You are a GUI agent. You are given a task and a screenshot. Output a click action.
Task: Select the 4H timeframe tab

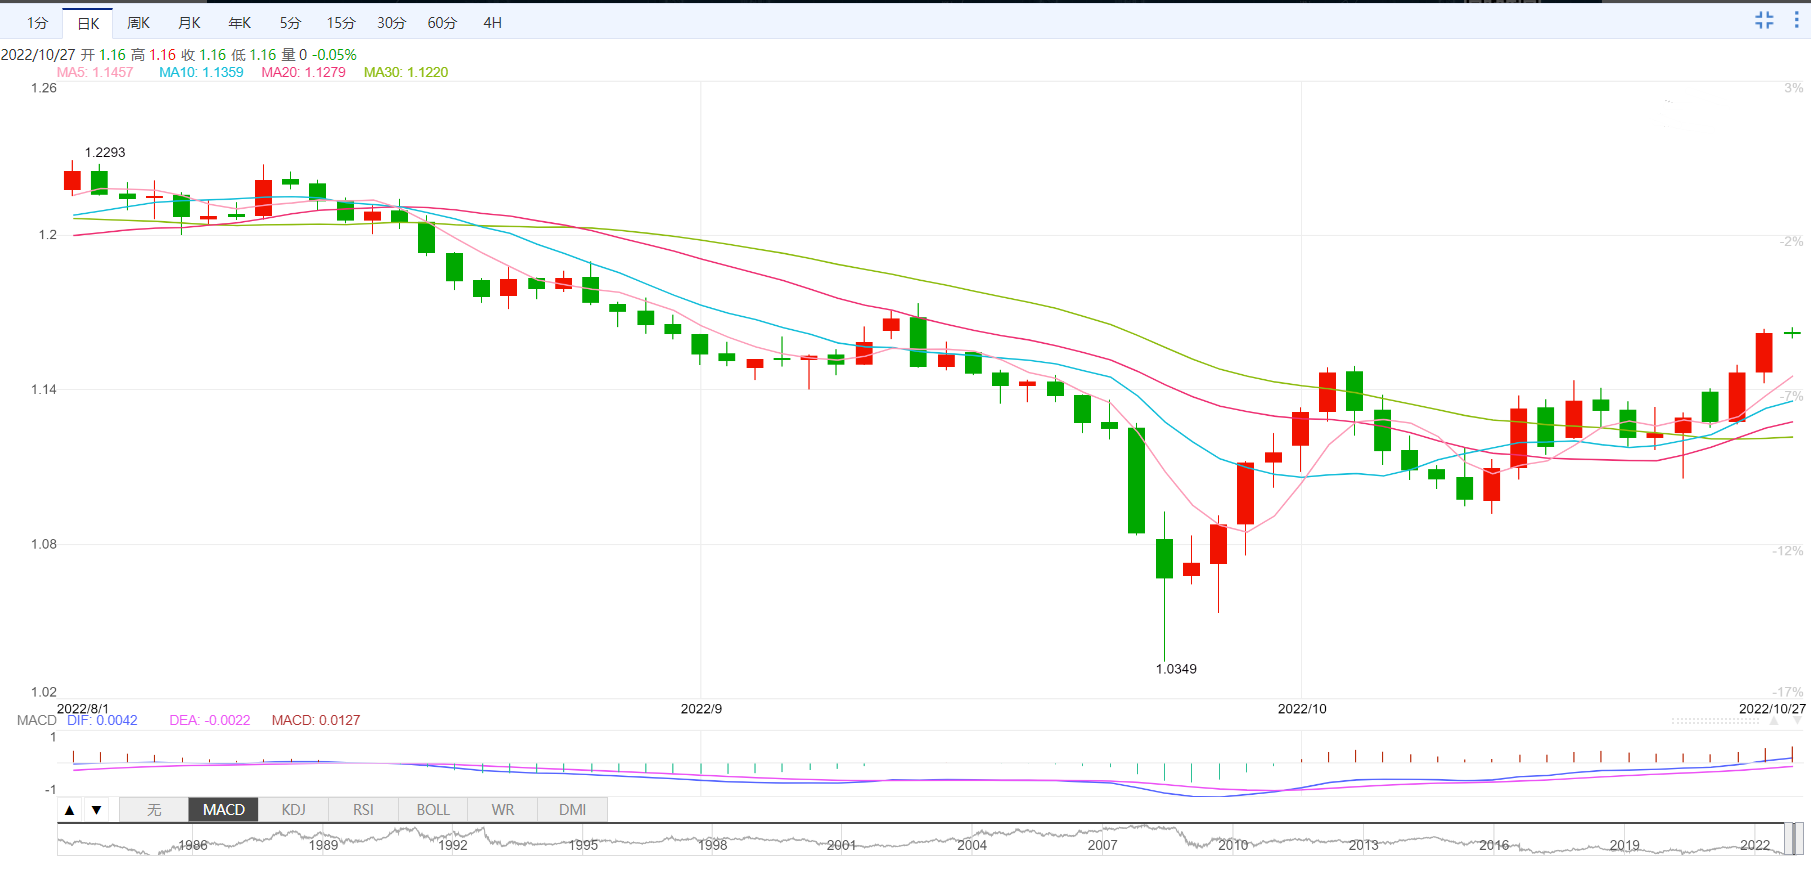coord(492,22)
